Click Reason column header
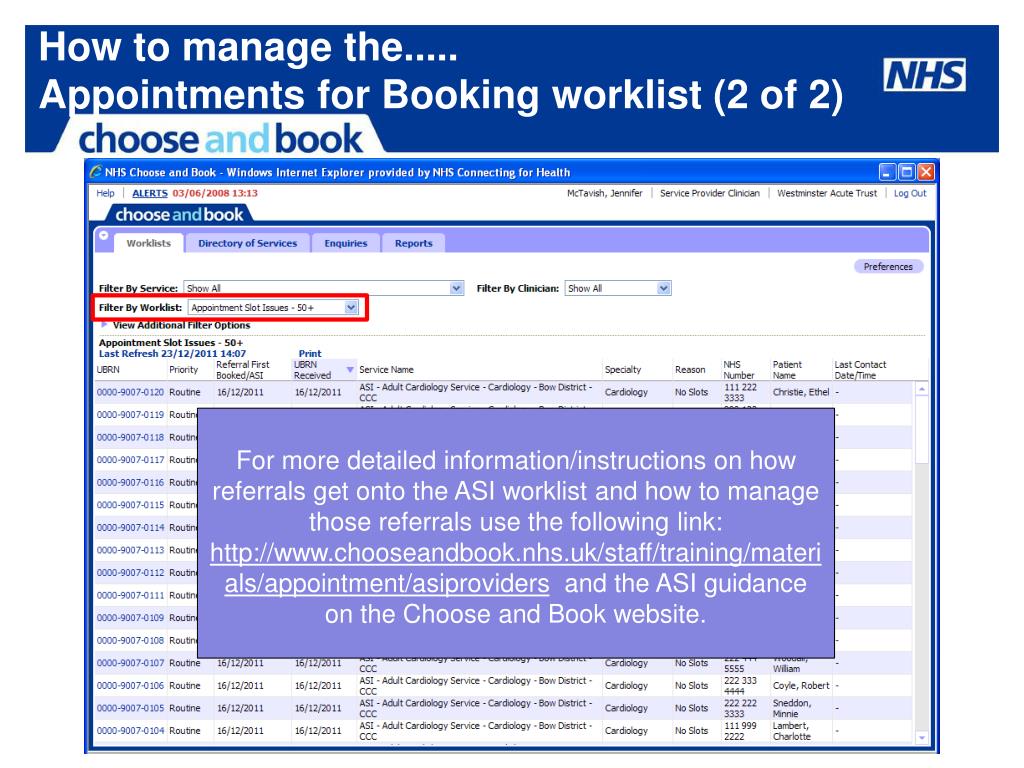The image size is (1024, 768). coord(690,370)
